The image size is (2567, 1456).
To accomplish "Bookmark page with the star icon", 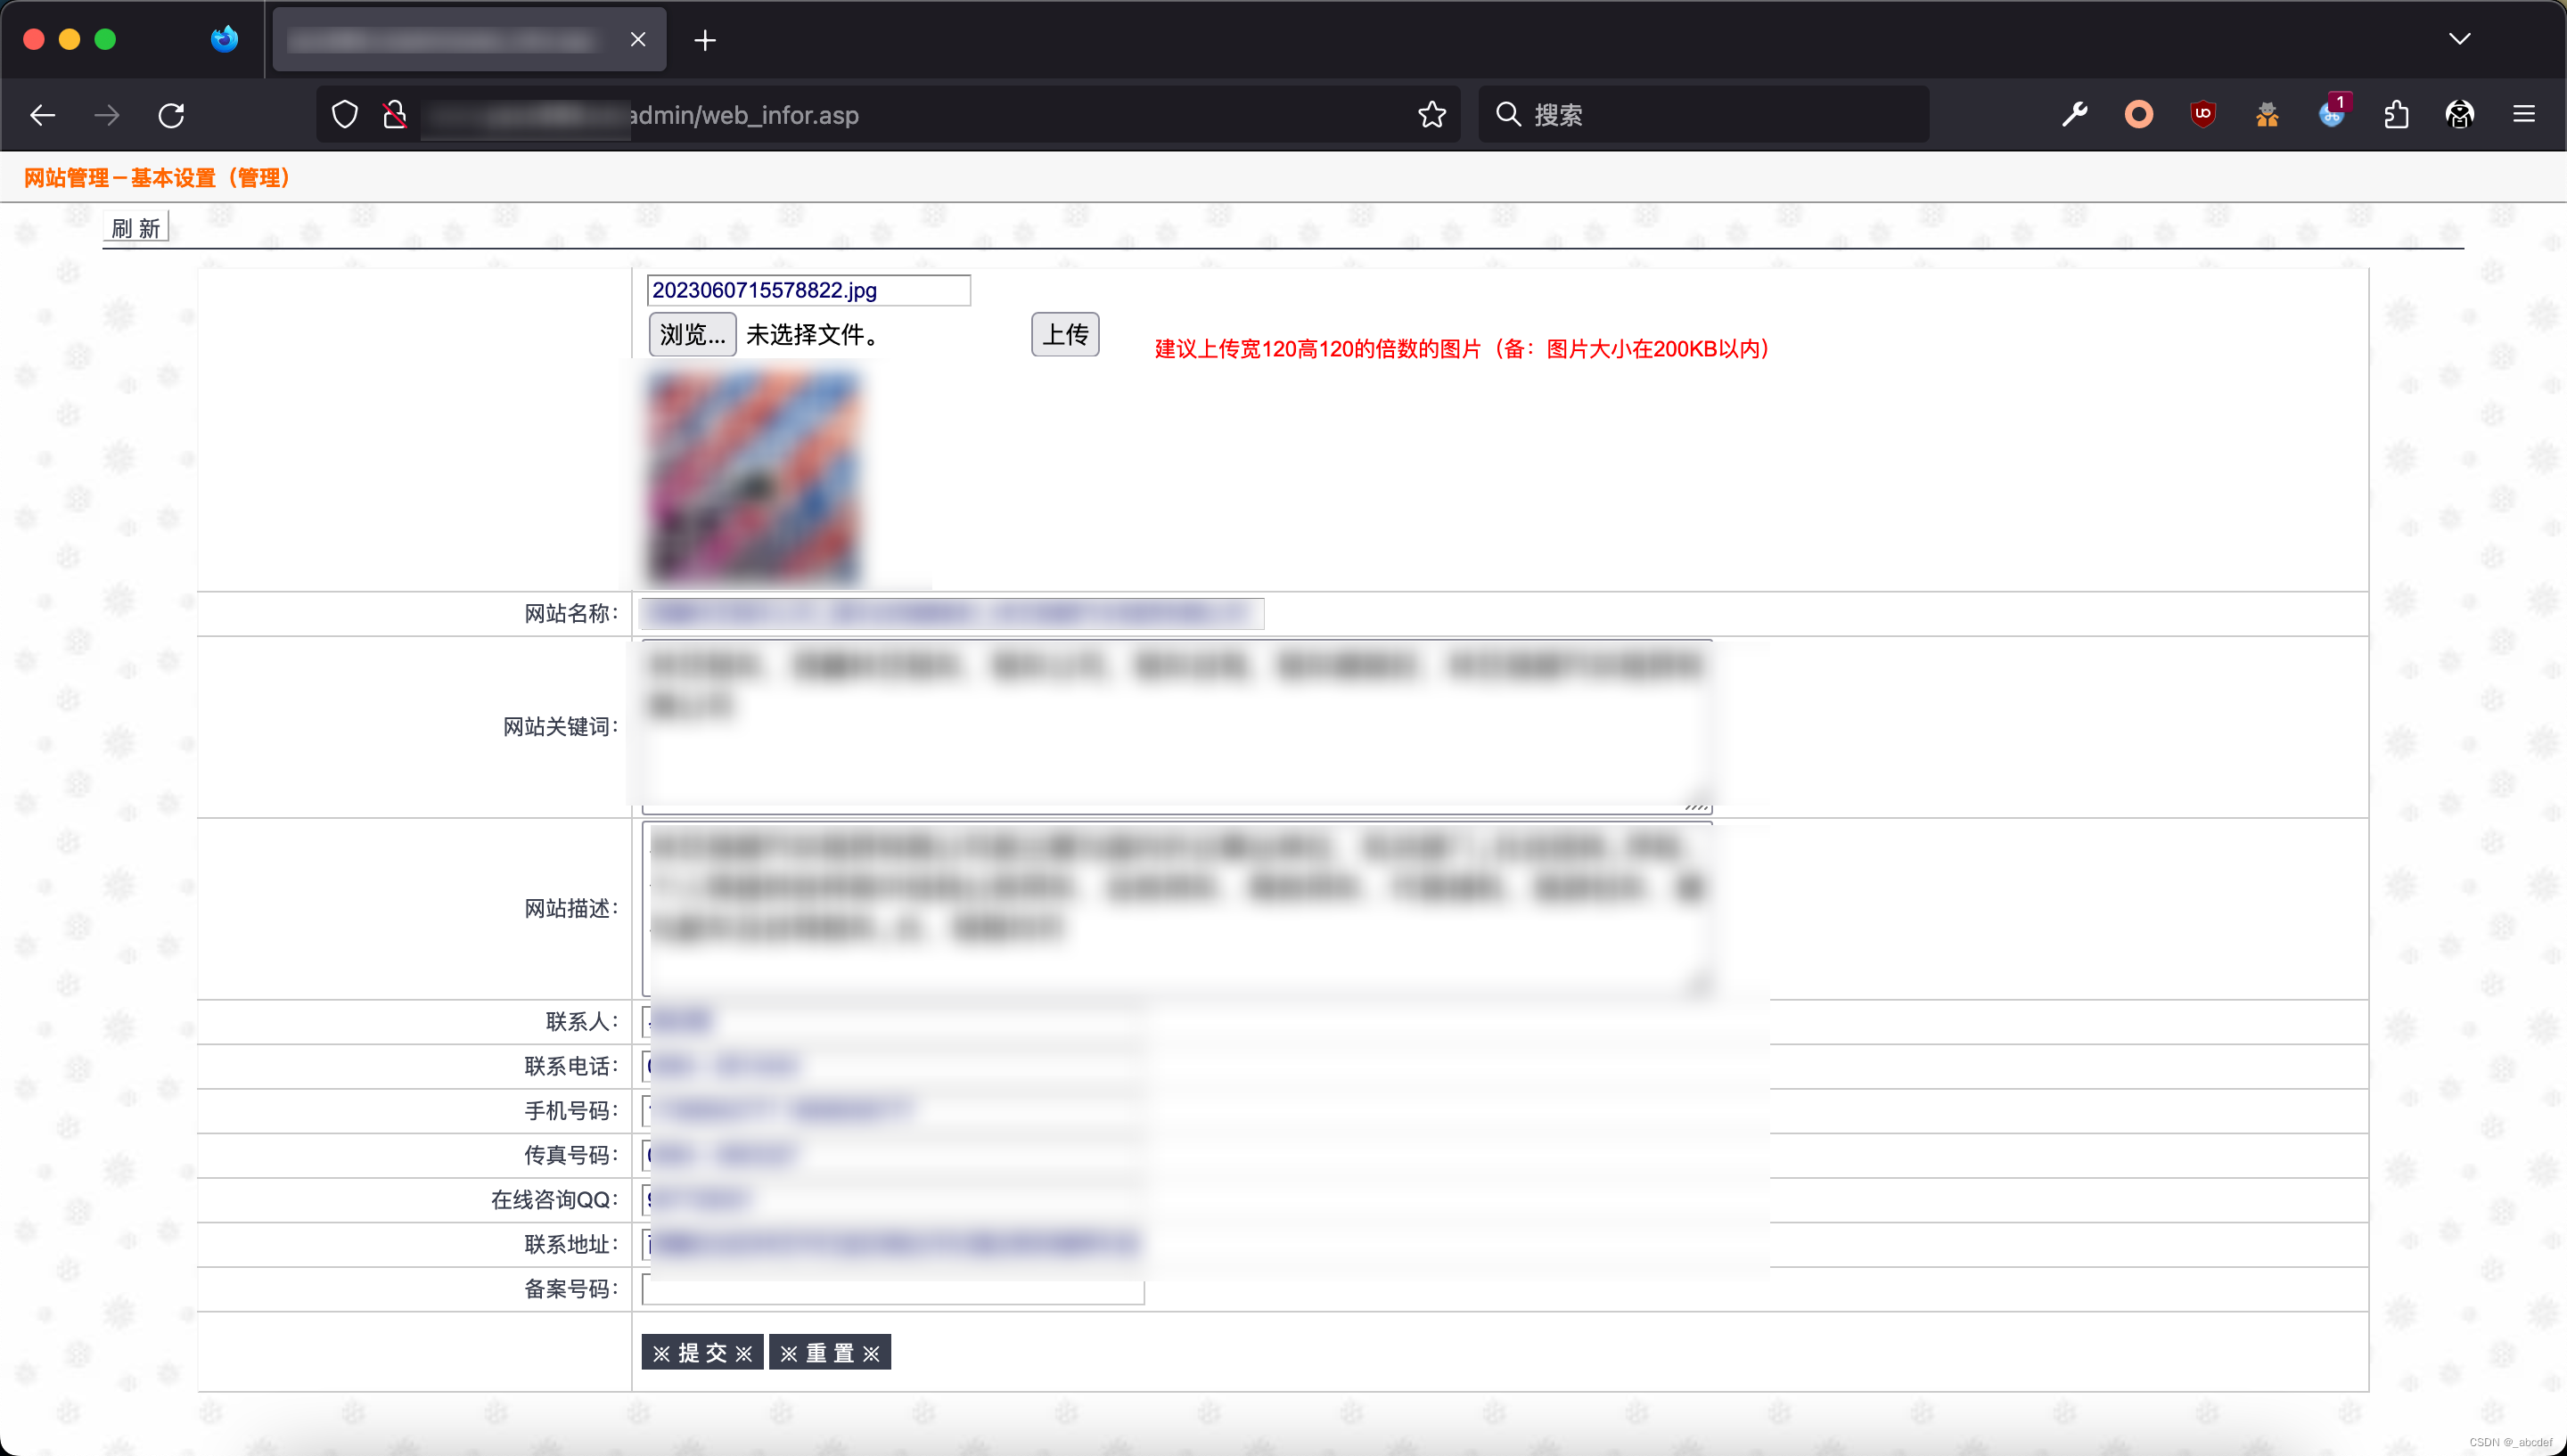I will click(1431, 115).
